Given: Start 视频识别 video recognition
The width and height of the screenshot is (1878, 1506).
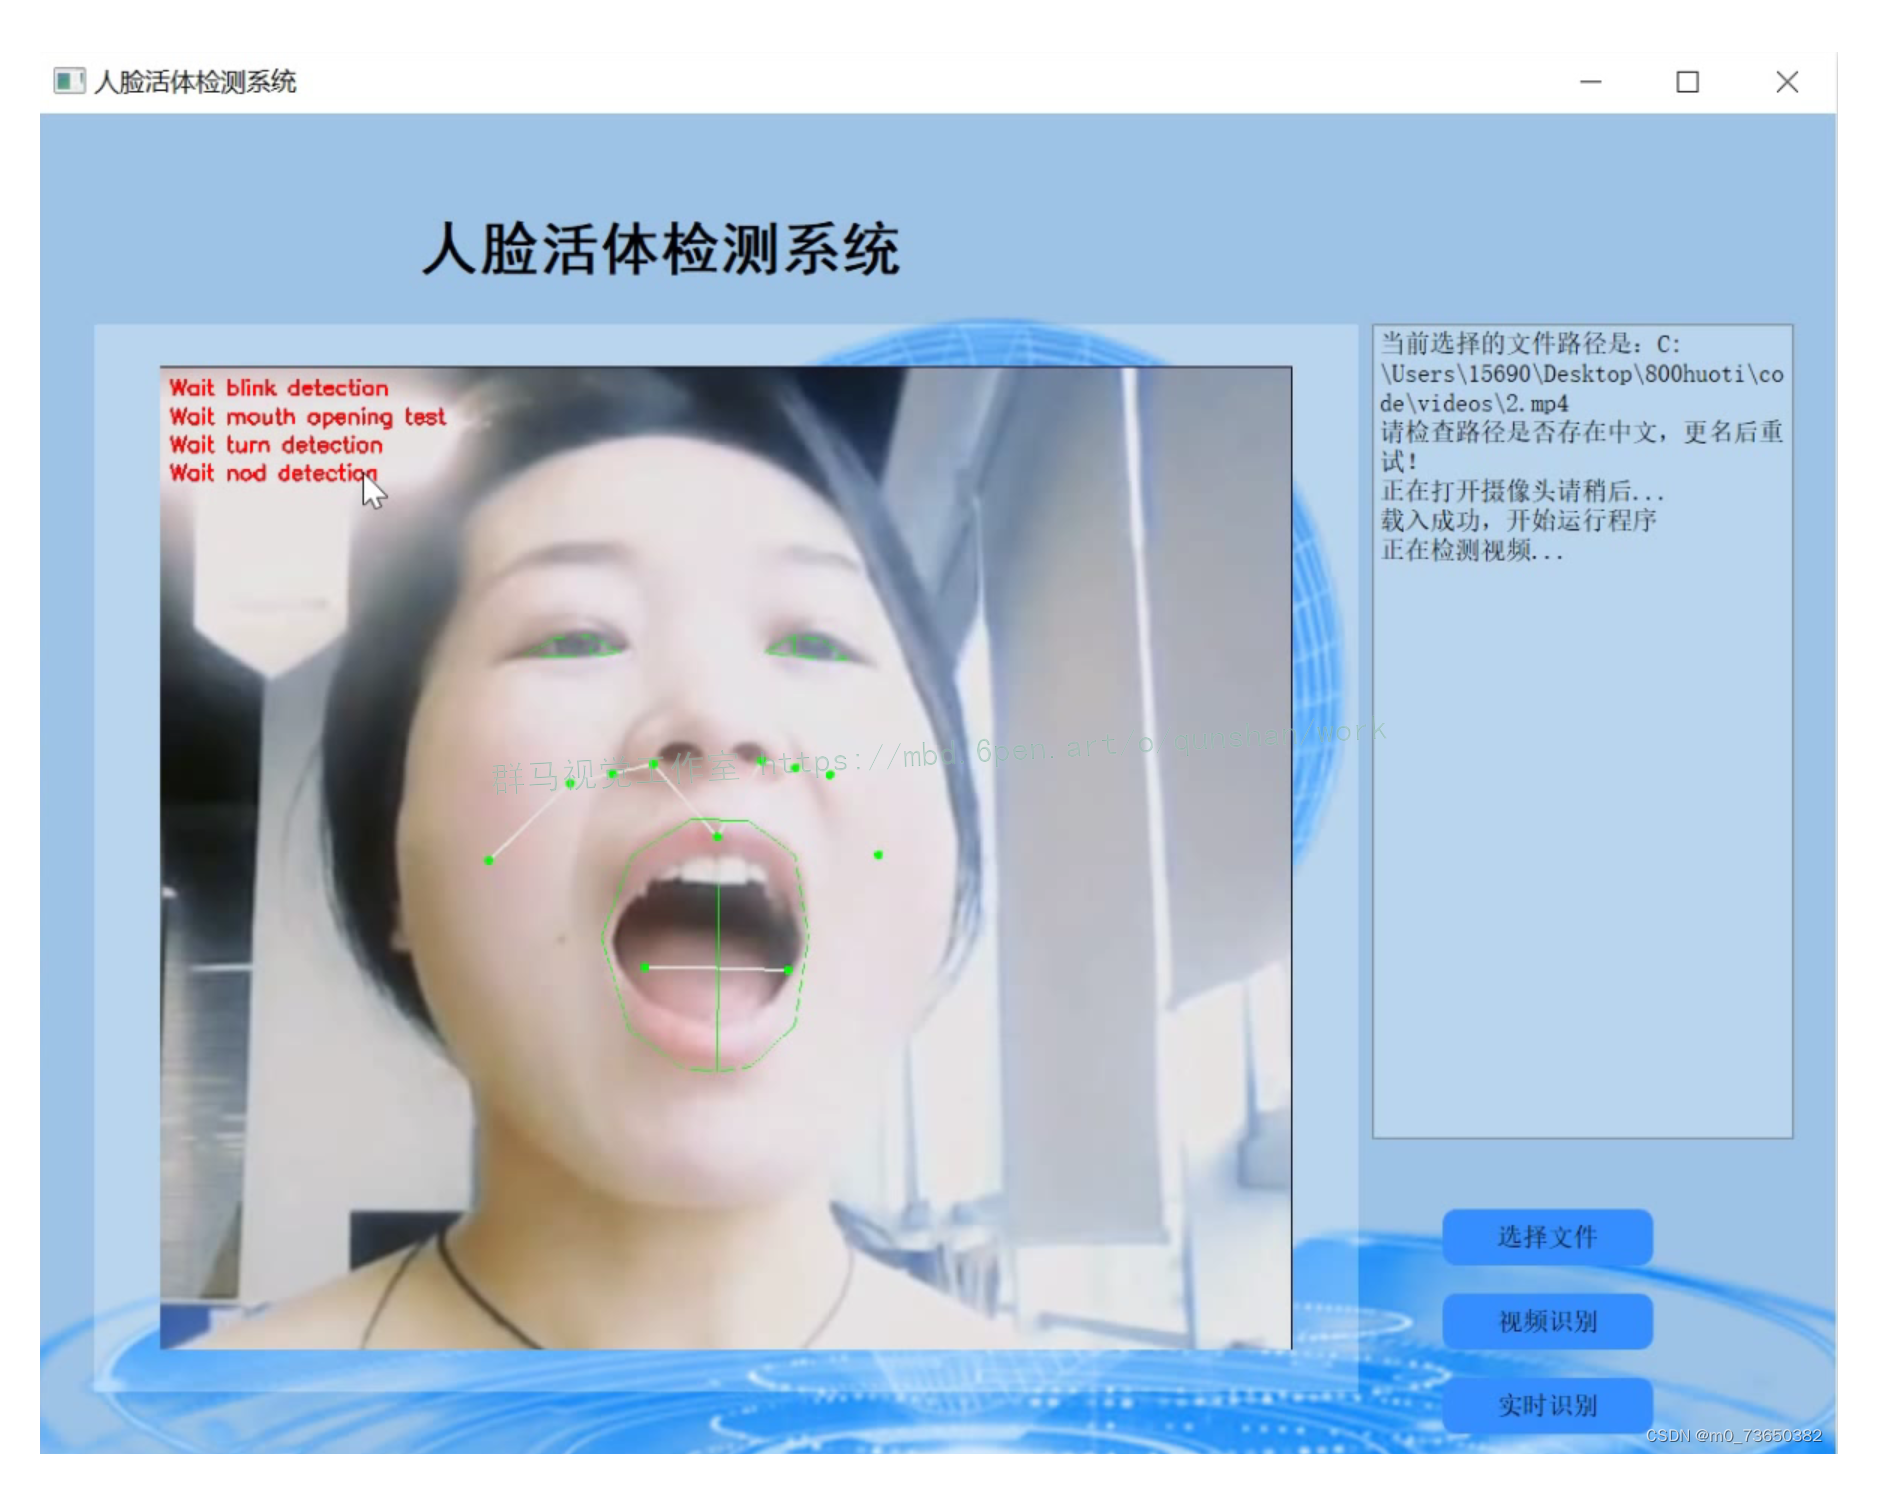Looking at the screenshot, I should (1546, 1321).
